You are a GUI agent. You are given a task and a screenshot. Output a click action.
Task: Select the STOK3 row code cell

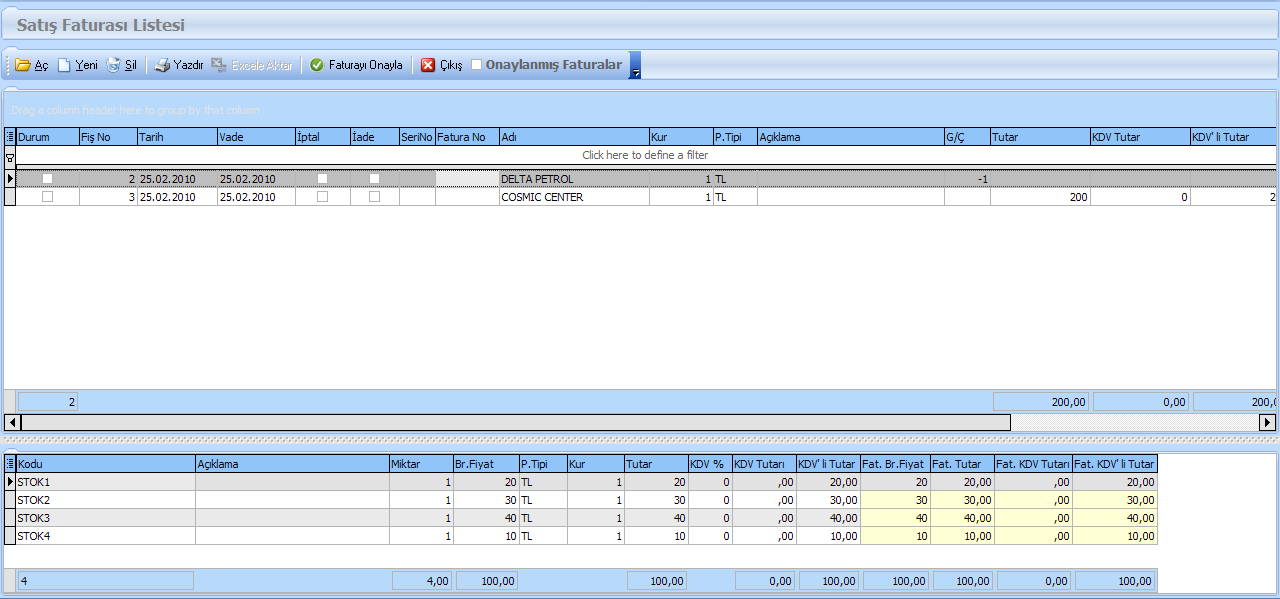(x=105, y=518)
